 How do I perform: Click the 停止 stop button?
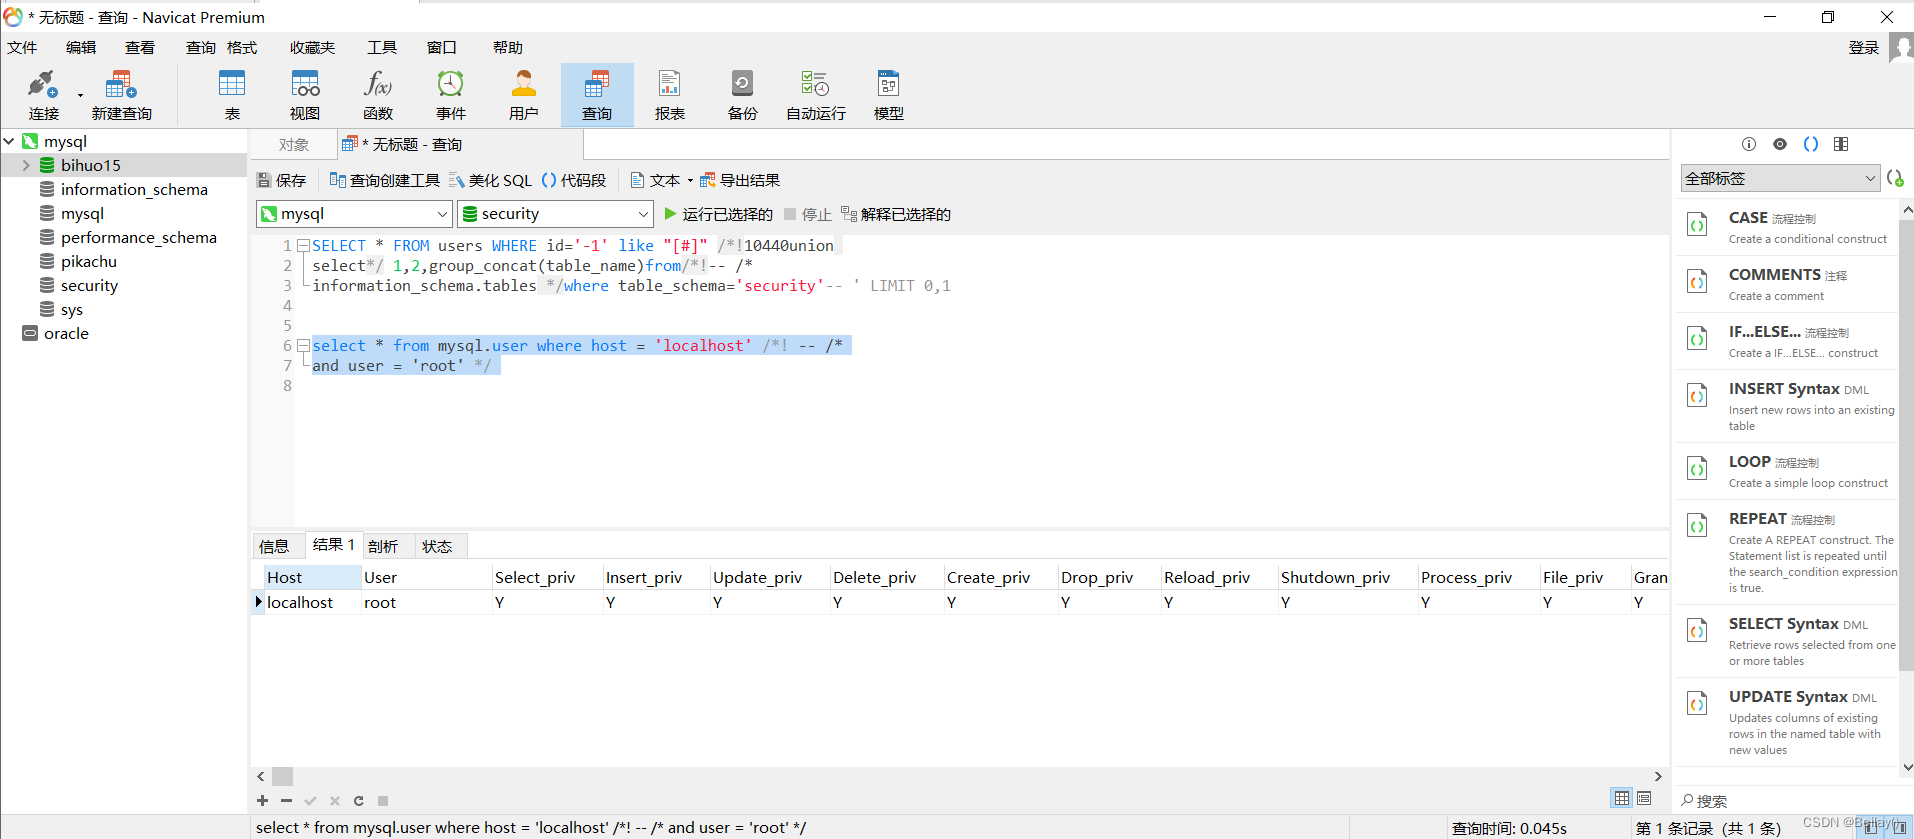tap(808, 214)
